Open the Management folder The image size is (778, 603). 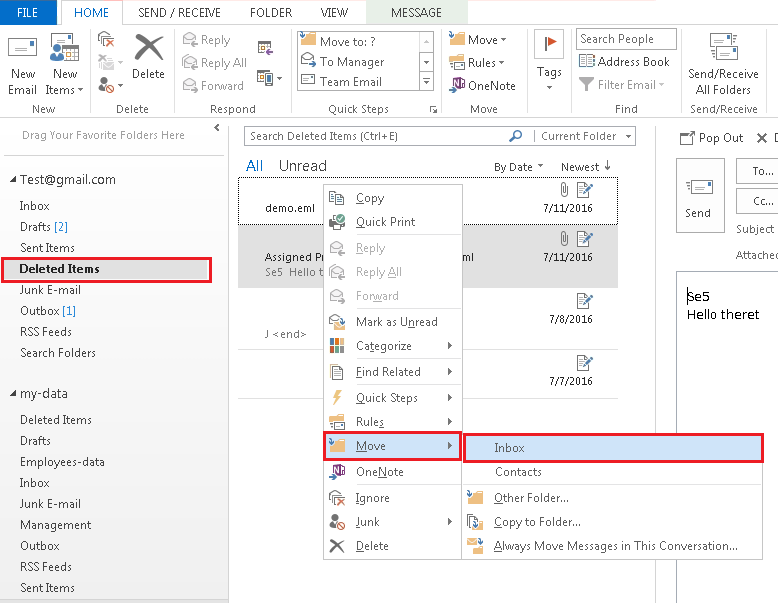point(56,525)
